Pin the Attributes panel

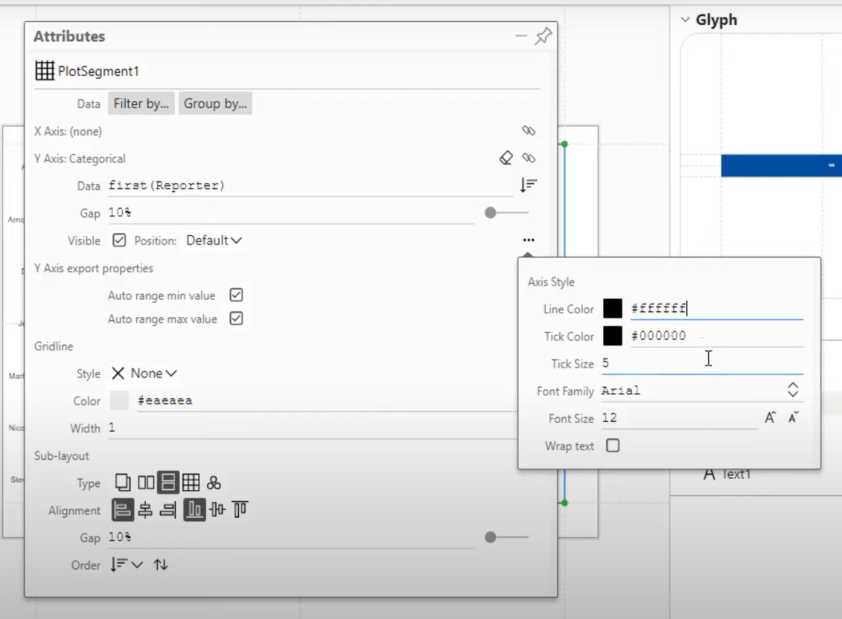[543, 36]
